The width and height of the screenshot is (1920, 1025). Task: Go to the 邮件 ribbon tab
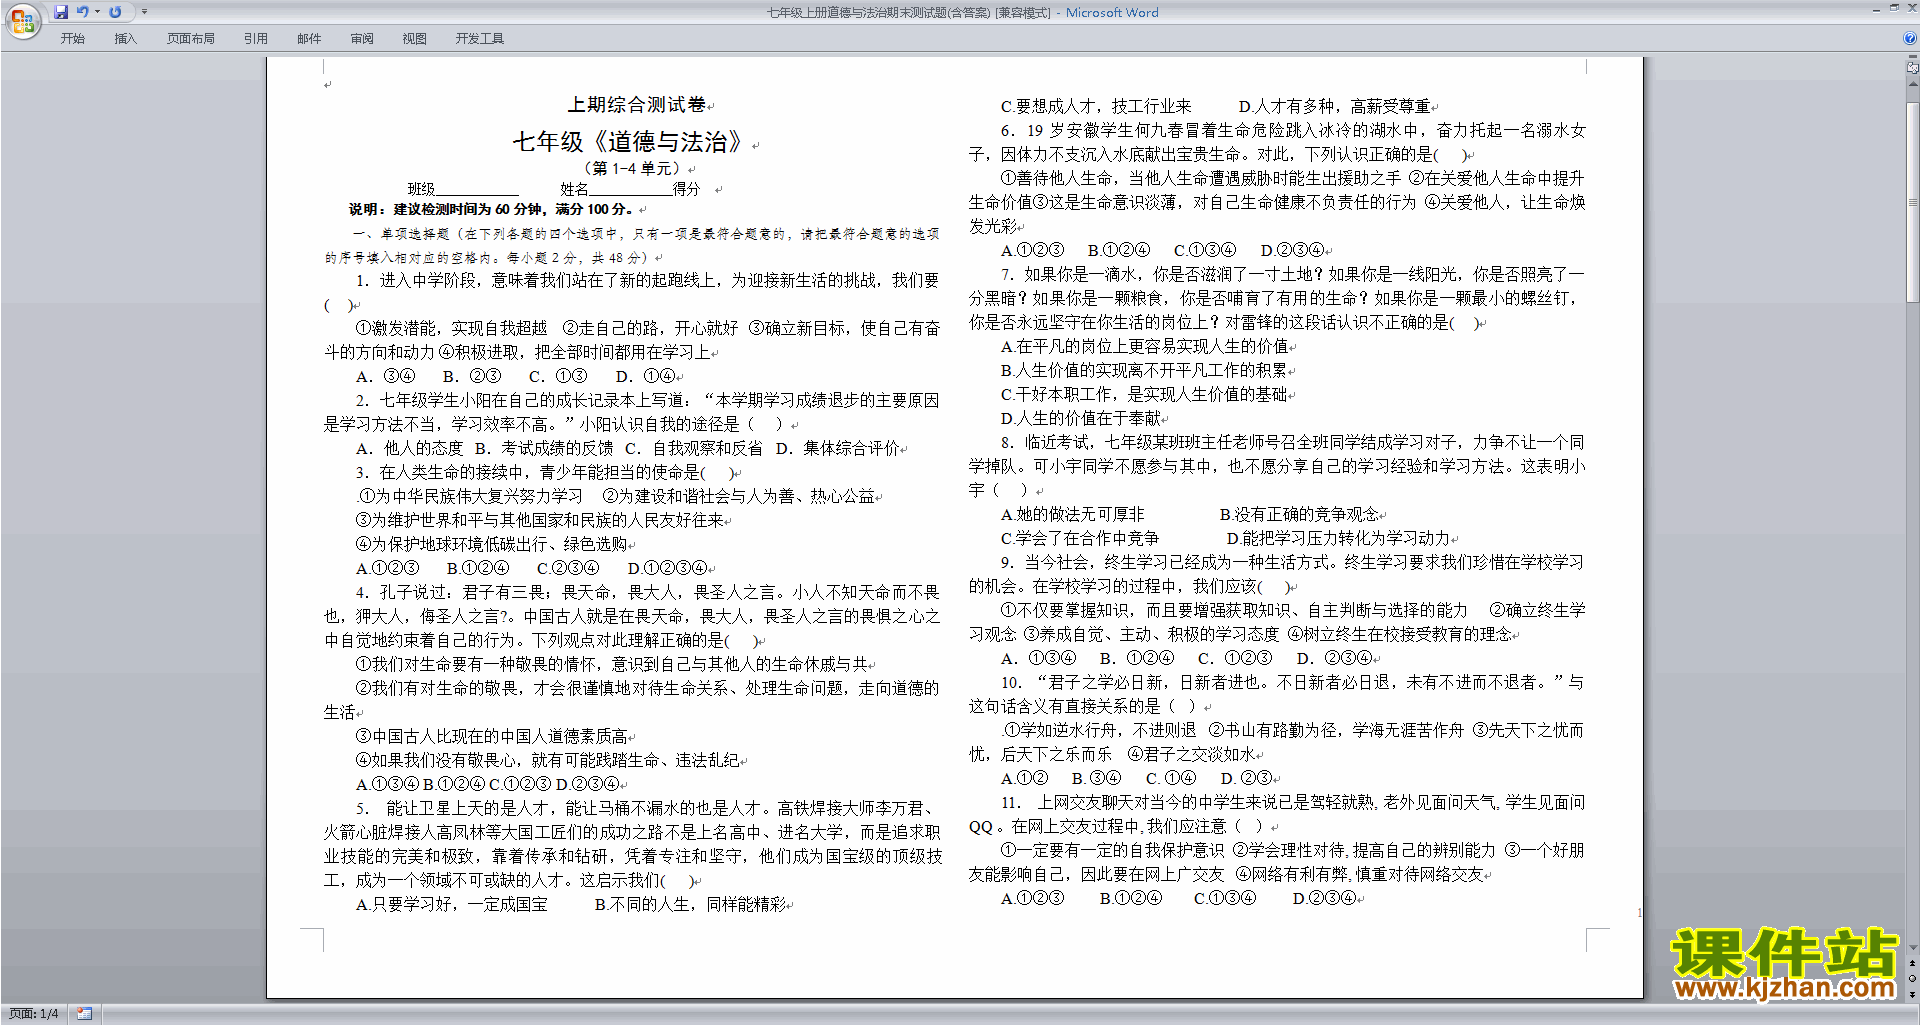point(309,39)
